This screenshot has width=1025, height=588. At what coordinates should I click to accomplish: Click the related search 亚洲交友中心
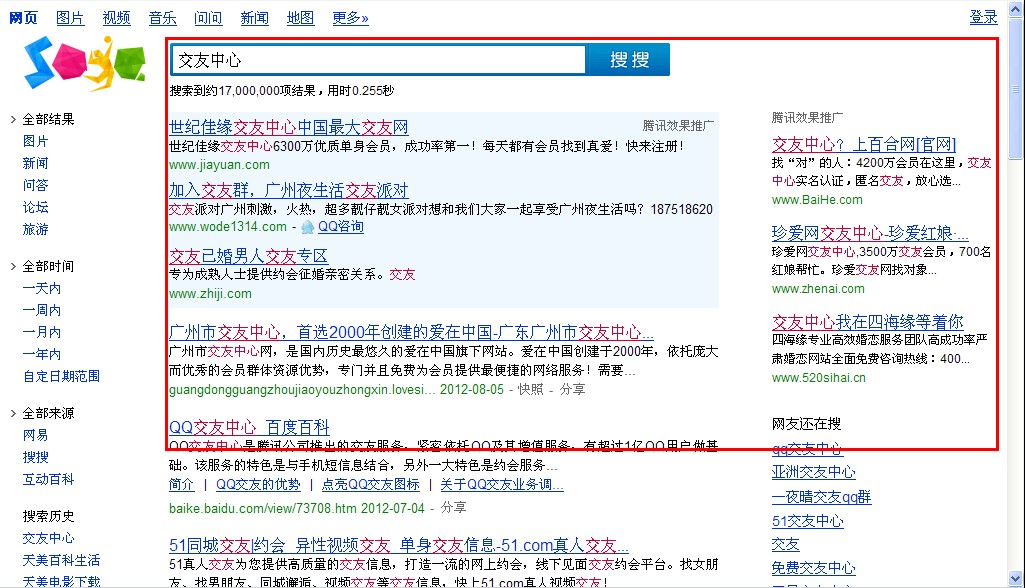click(x=813, y=472)
